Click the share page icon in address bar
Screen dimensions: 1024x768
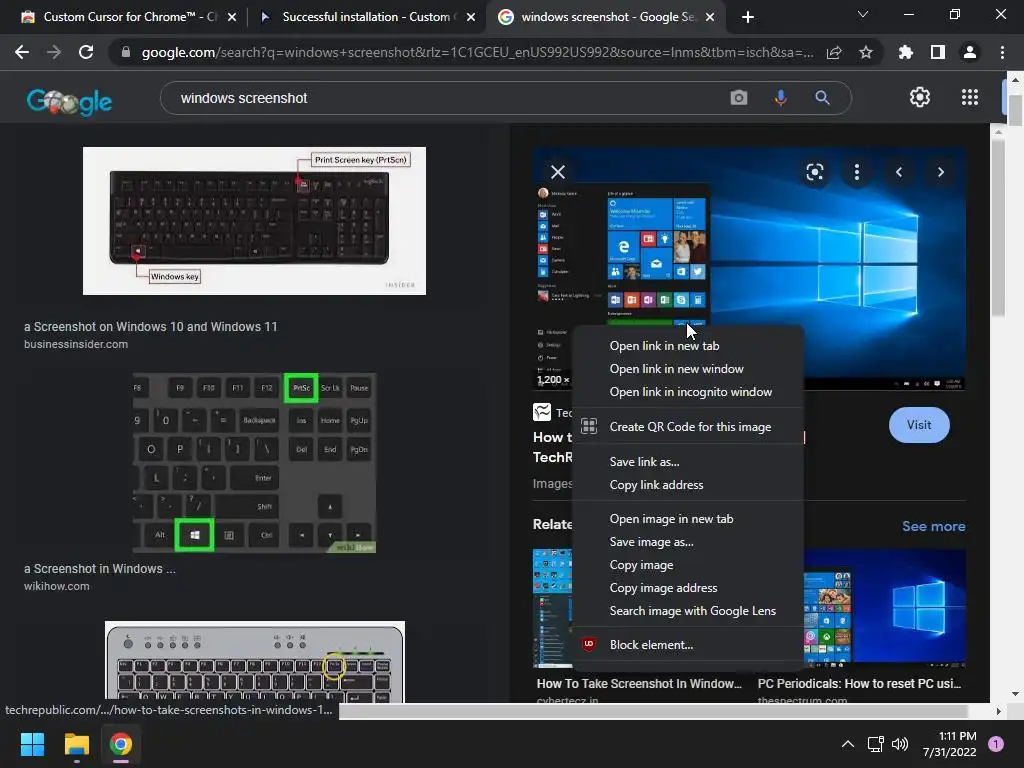point(834,52)
